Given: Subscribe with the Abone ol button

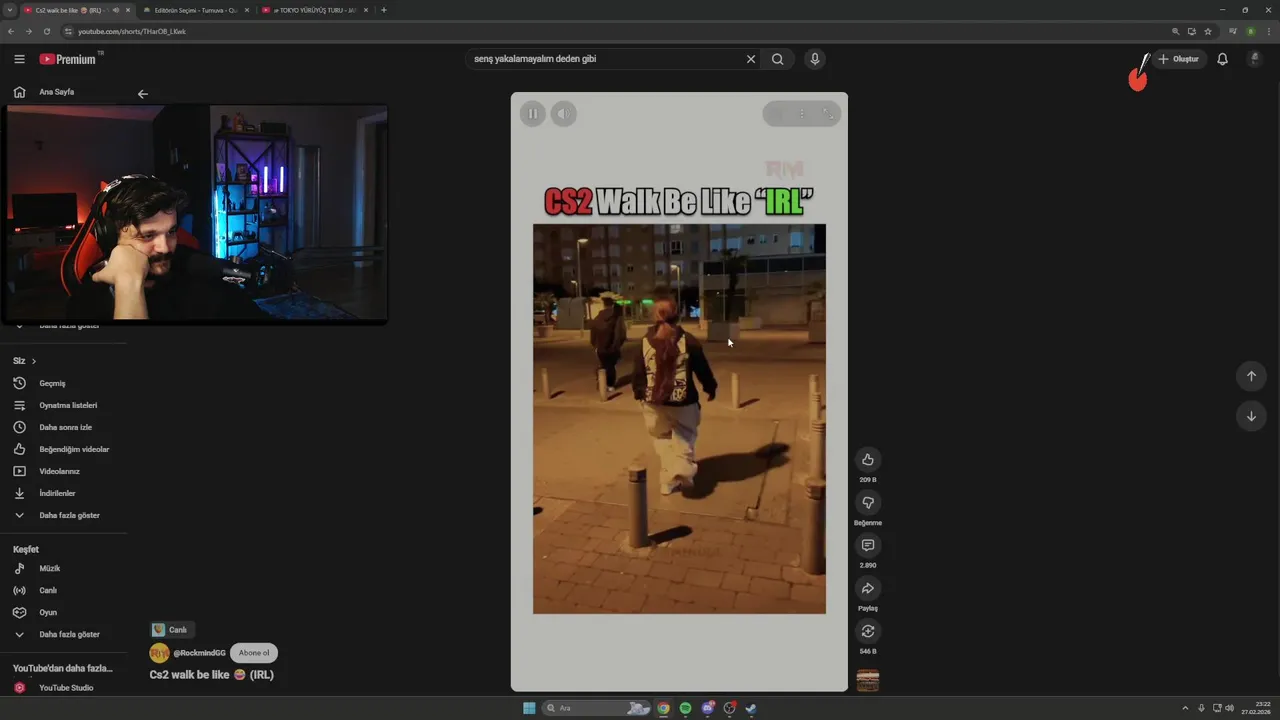Looking at the screenshot, I should coord(254,653).
